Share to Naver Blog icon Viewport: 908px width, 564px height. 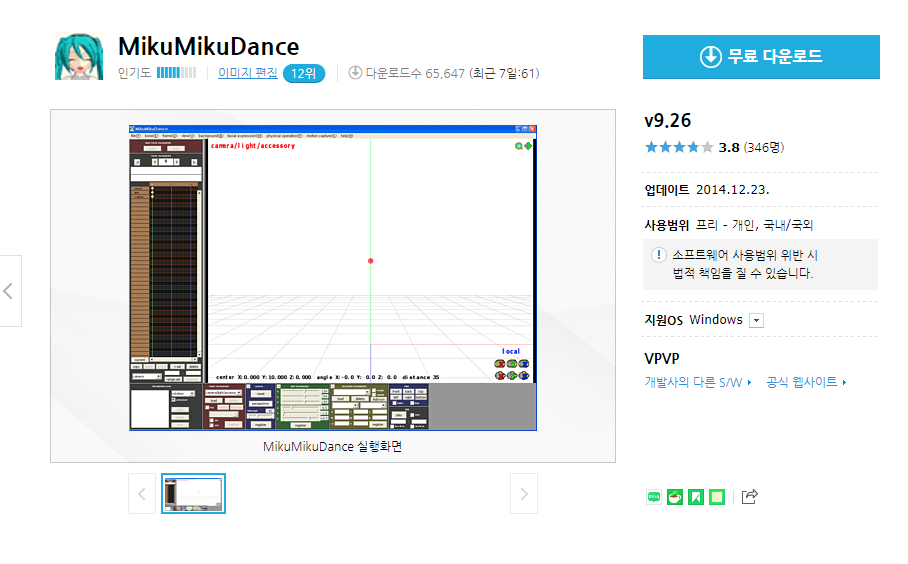click(x=654, y=497)
